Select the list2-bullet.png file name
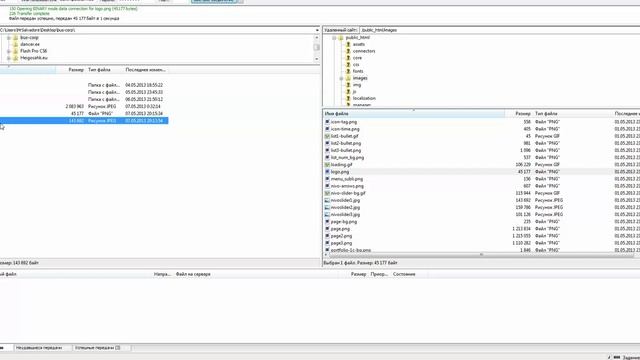 tap(346, 143)
